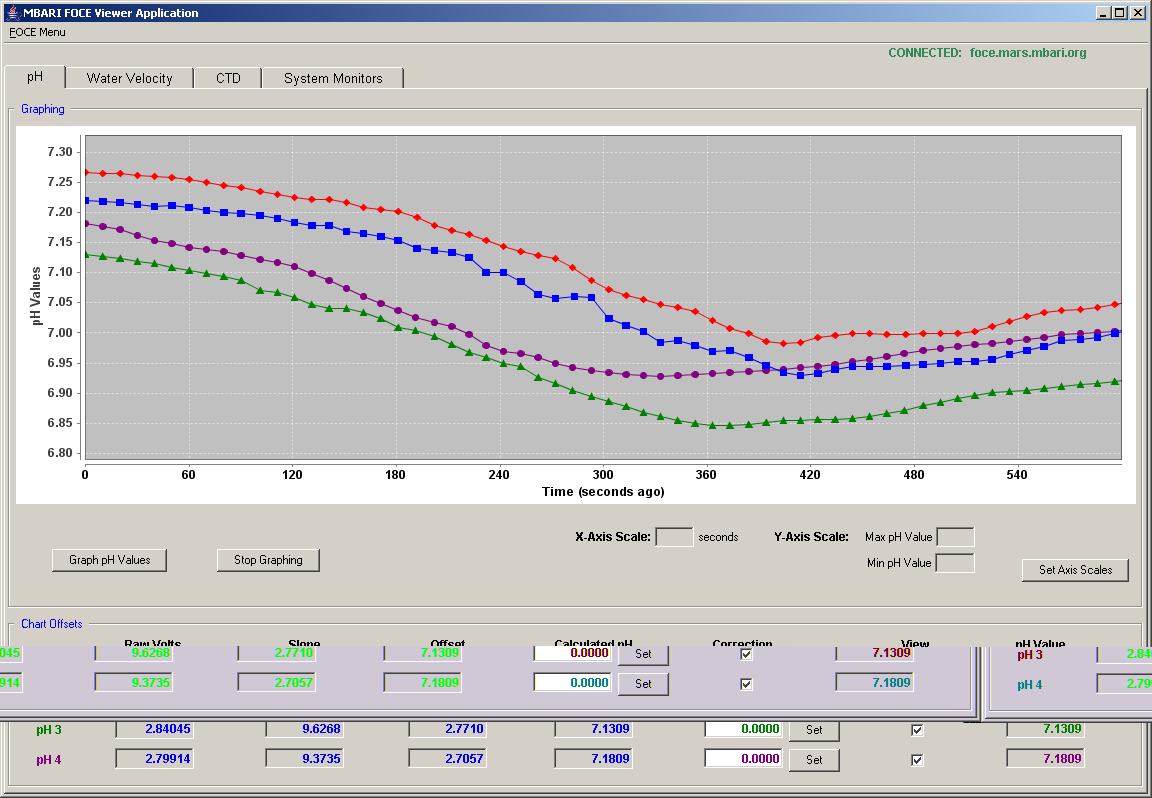Toggle the pH 3 View checkbox

pyautogui.click(x=917, y=730)
